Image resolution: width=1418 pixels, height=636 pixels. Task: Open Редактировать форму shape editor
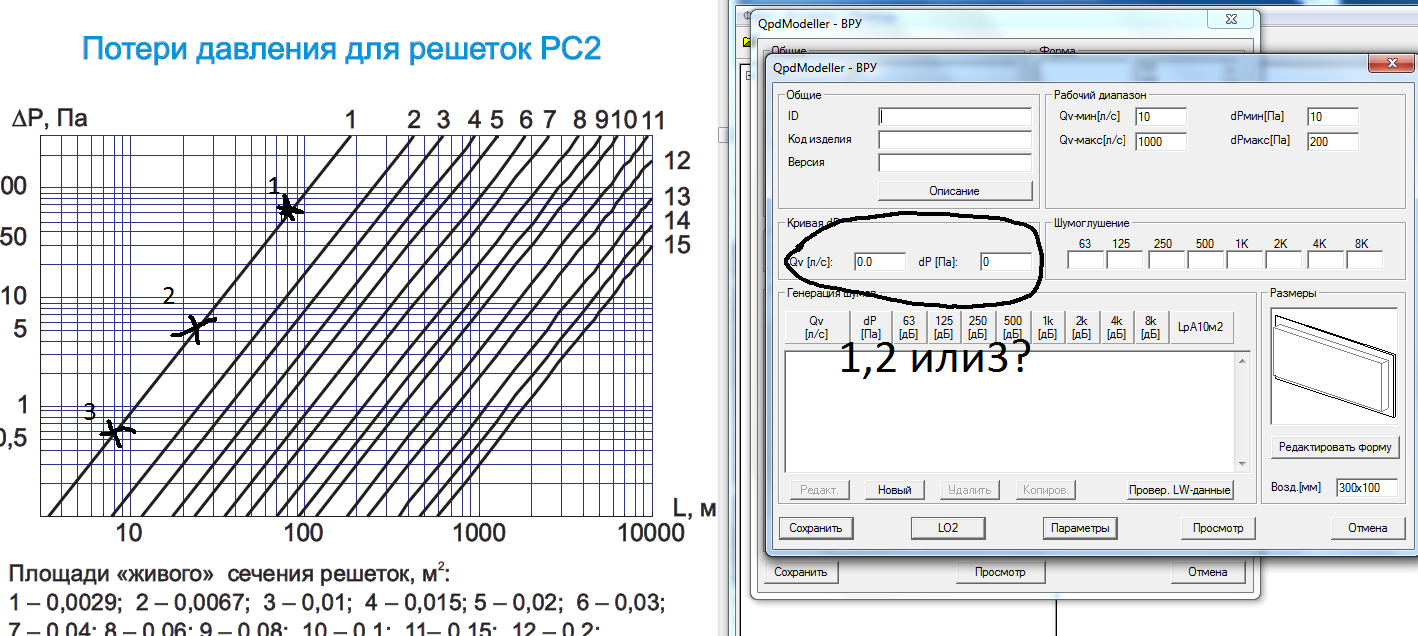[x=1335, y=447]
